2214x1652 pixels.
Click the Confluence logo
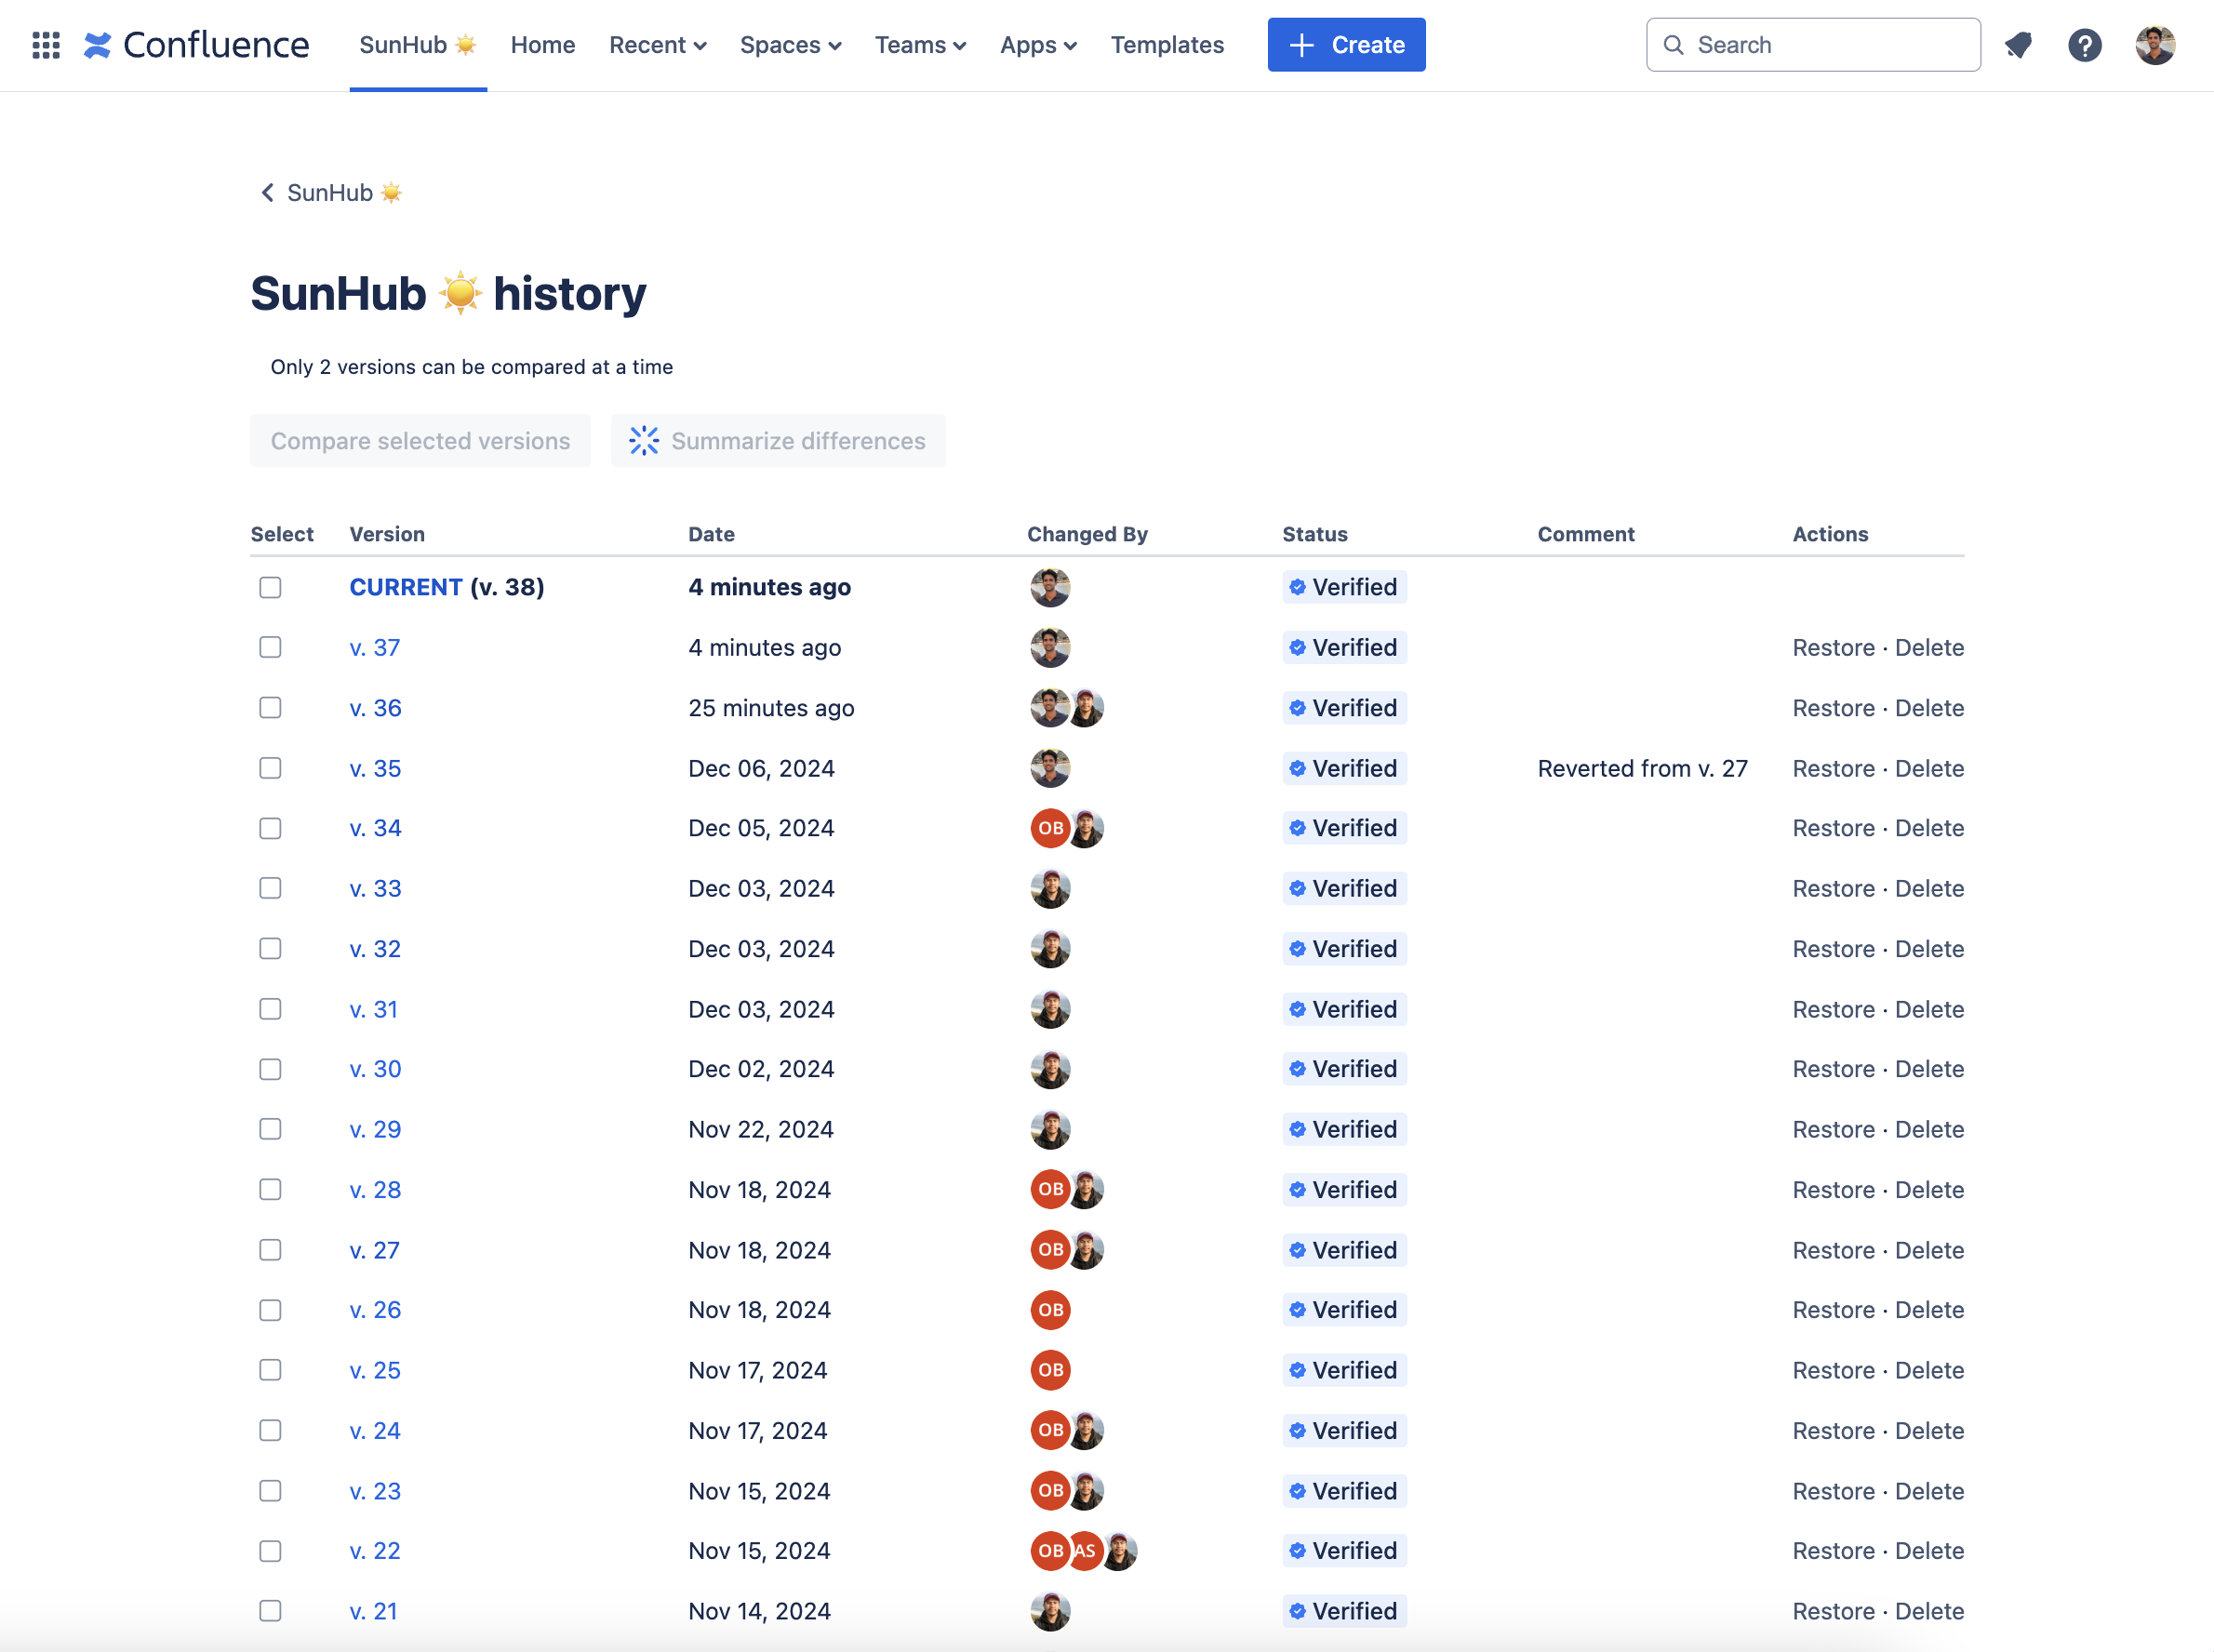[196, 45]
